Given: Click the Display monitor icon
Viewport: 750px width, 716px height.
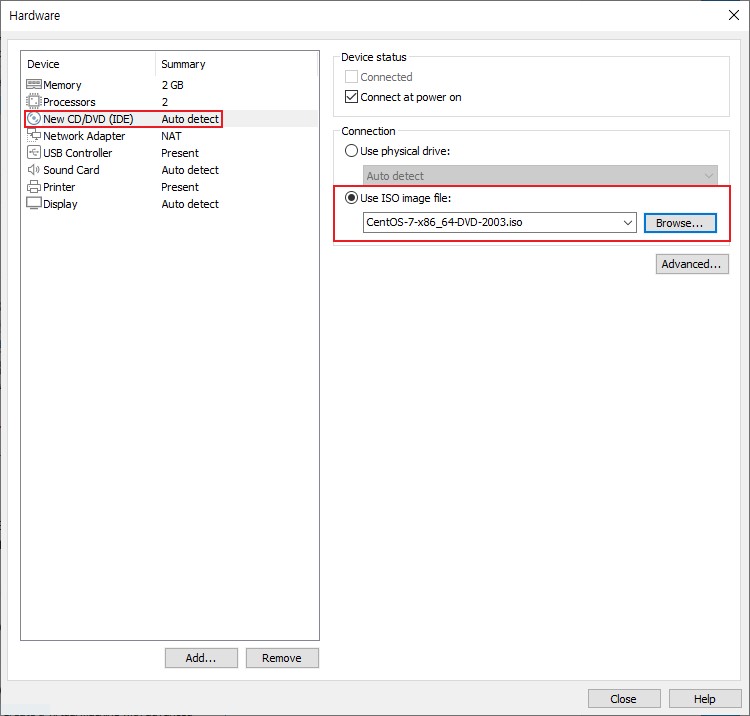Looking at the screenshot, I should pyautogui.click(x=33, y=203).
